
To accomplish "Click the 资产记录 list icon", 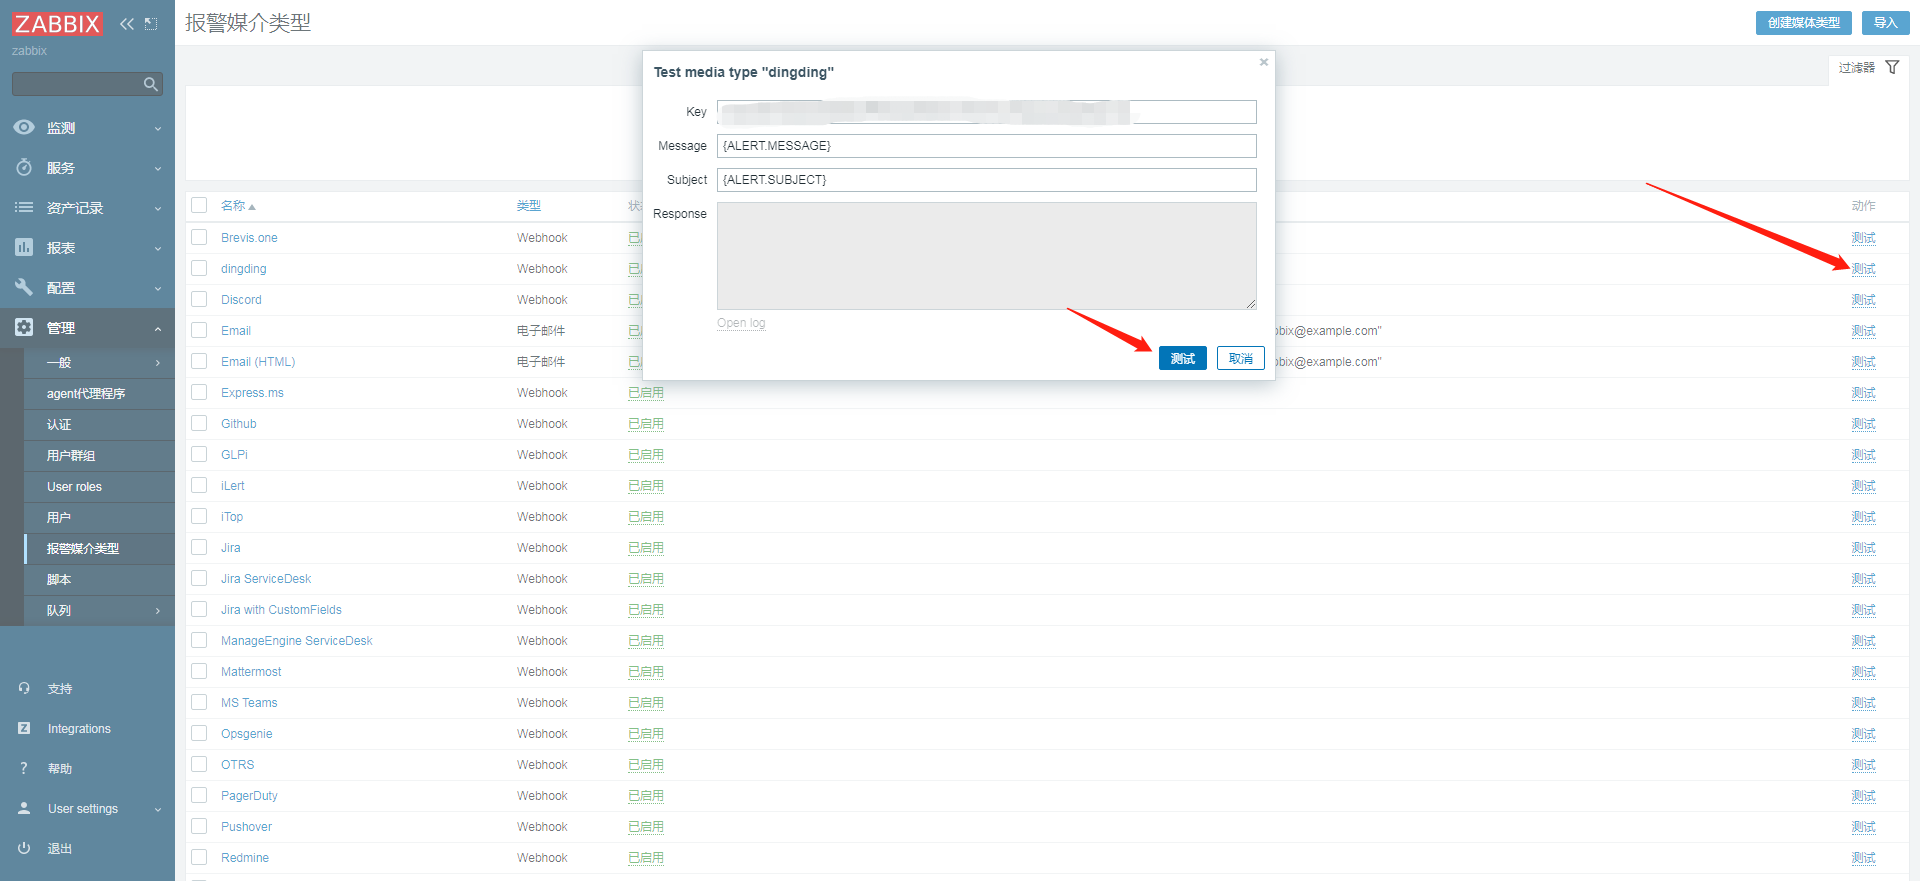I will pos(24,207).
